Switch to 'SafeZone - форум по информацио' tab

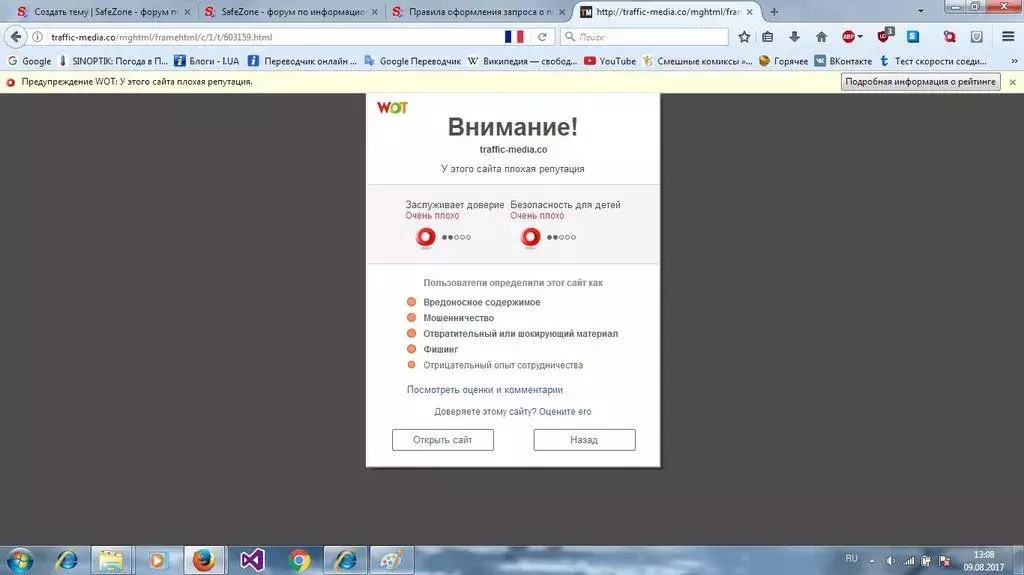[x=292, y=12]
